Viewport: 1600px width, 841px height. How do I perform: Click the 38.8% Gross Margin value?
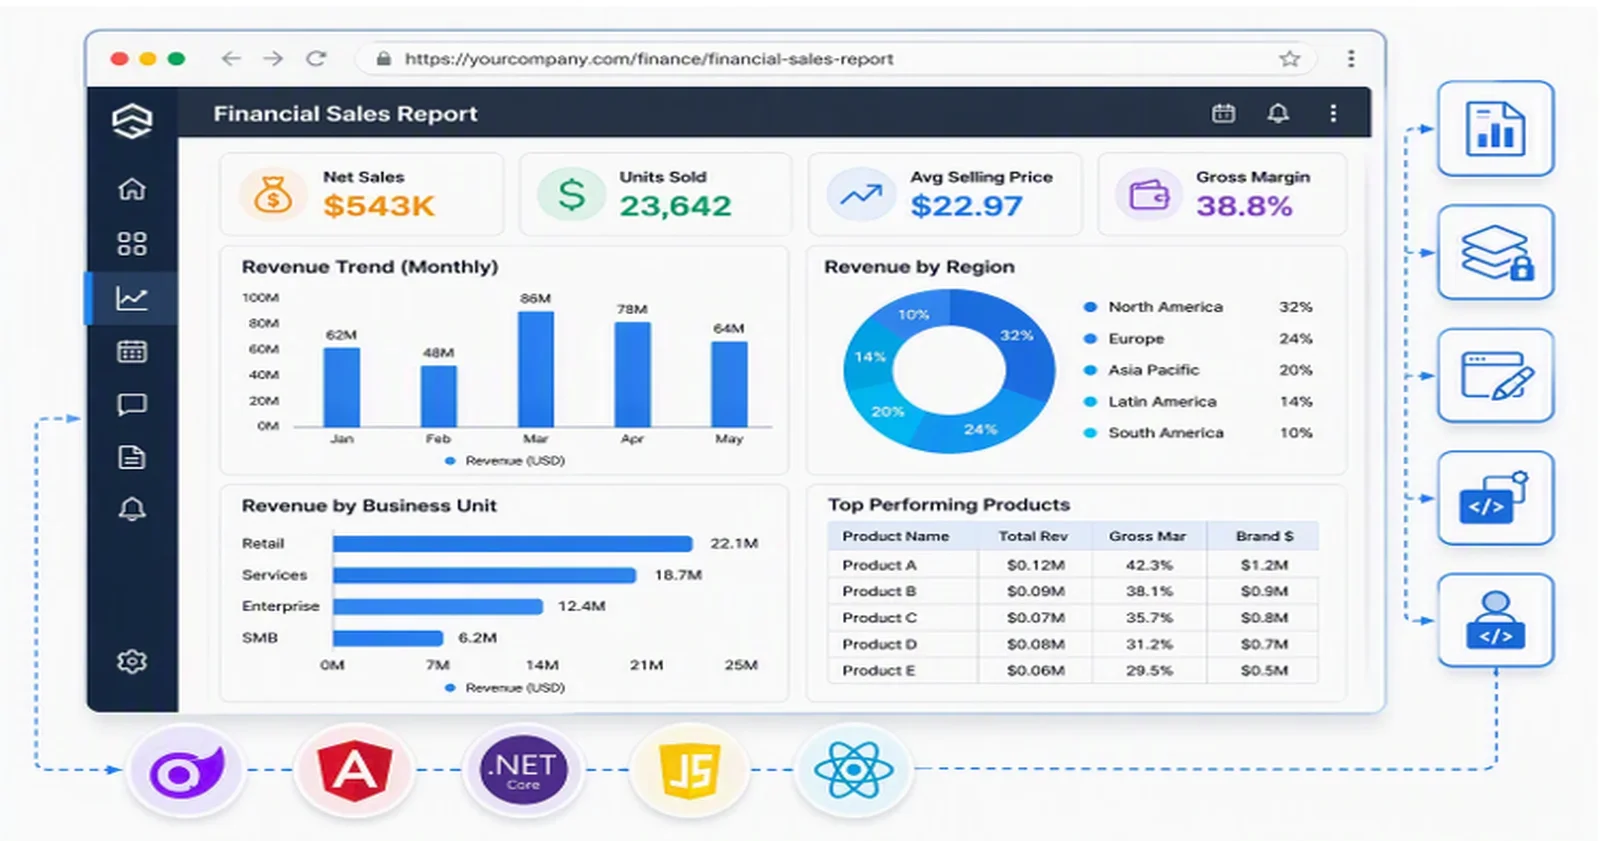coord(1244,206)
